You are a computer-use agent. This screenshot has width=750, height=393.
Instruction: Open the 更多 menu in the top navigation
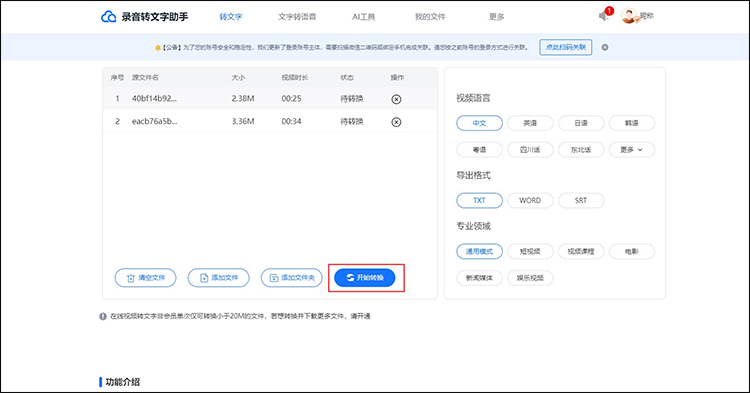[496, 17]
